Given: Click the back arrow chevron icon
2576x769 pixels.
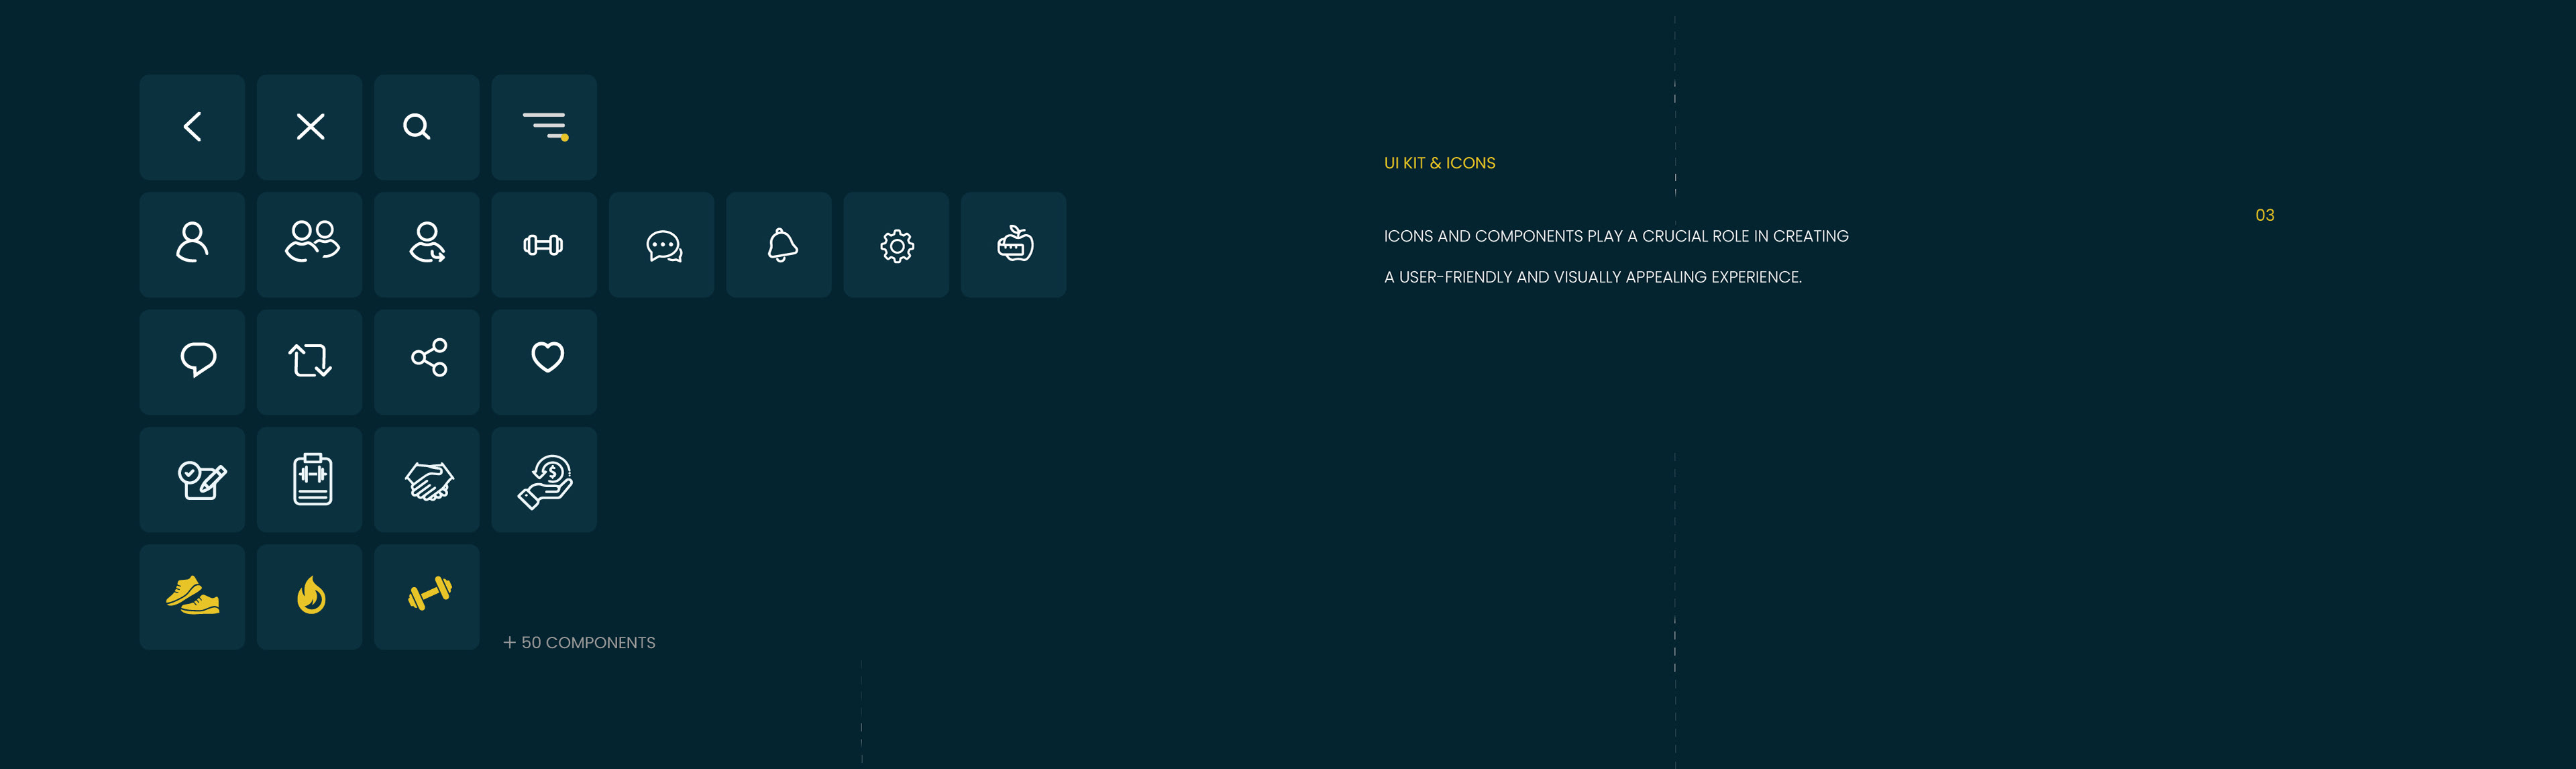Looking at the screenshot, I should click(193, 127).
